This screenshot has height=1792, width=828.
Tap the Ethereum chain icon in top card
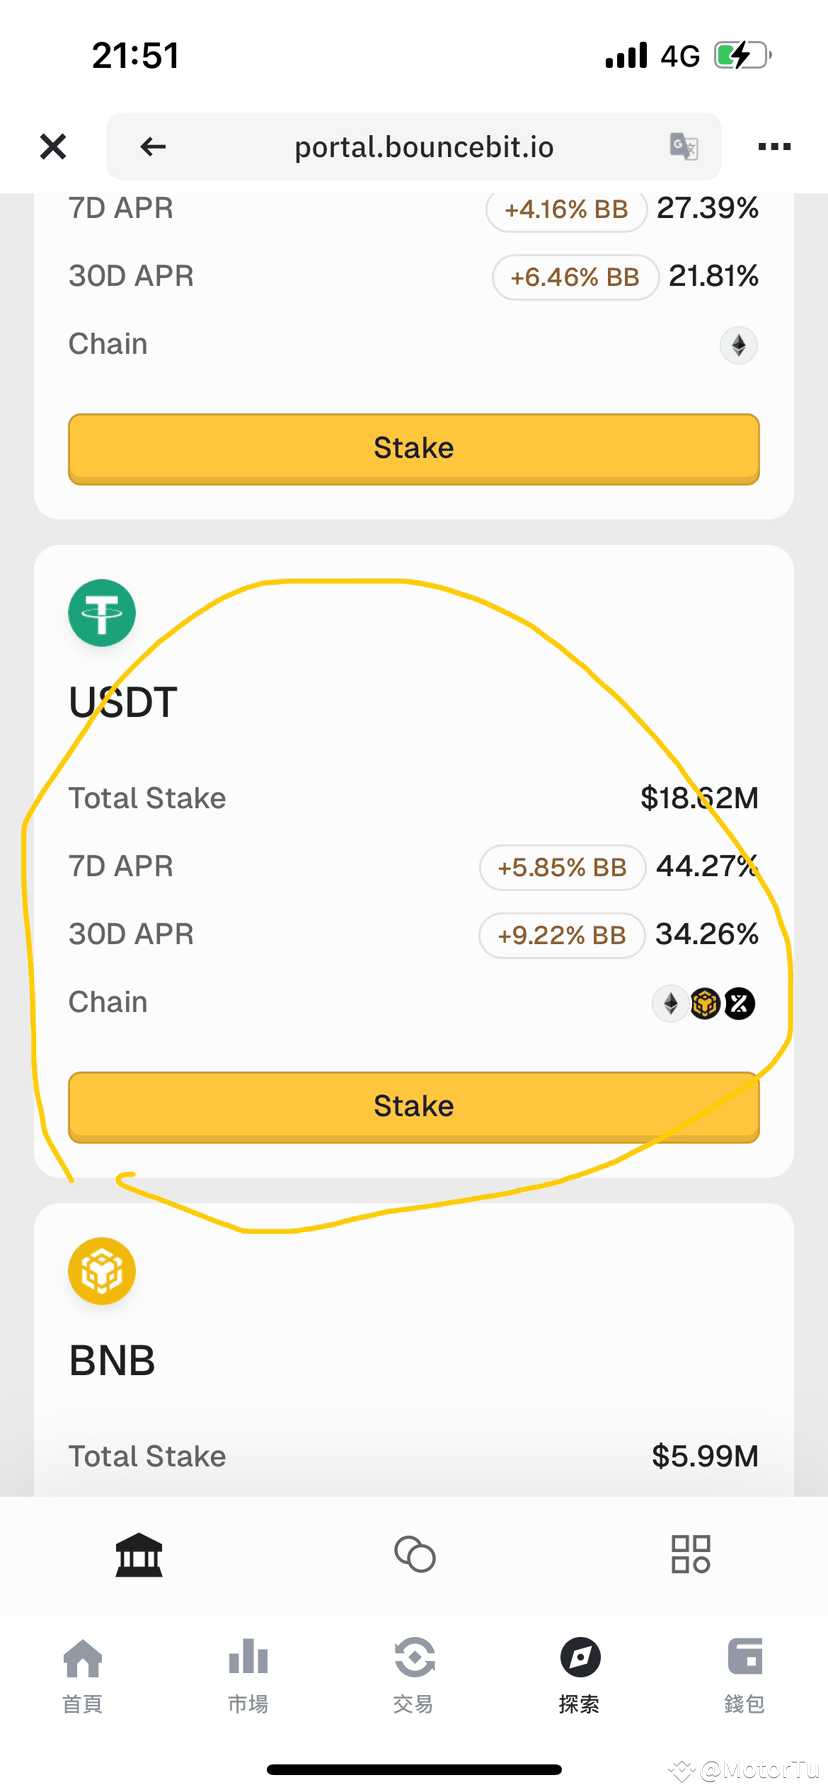point(739,346)
